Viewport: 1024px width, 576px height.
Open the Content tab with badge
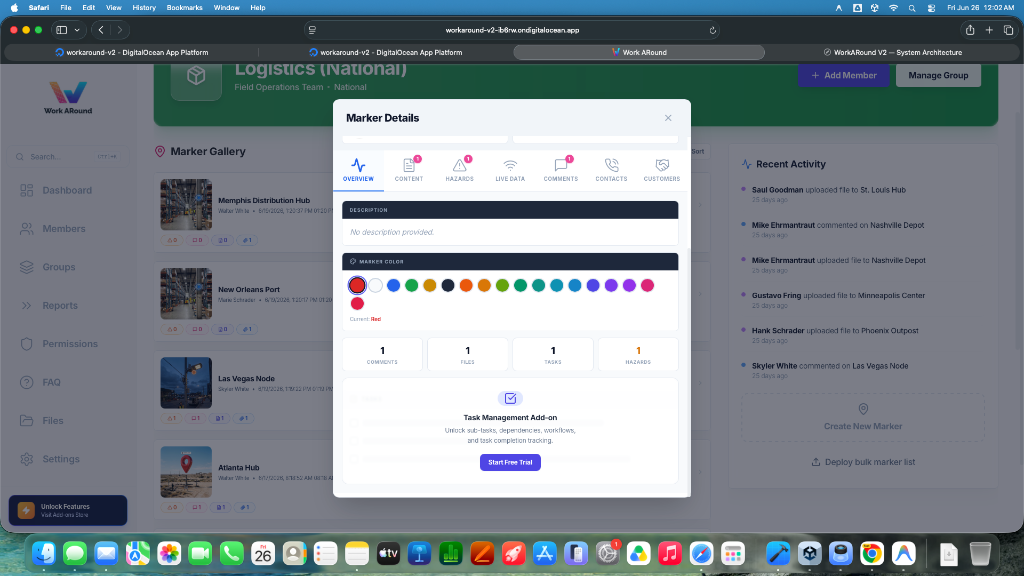(x=409, y=170)
